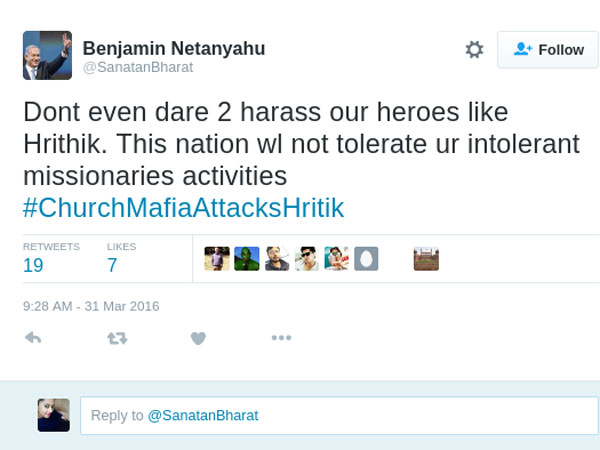The image size is (600, 450).
Task: Open the gear settings dropdown
Action: pos(474,50)
